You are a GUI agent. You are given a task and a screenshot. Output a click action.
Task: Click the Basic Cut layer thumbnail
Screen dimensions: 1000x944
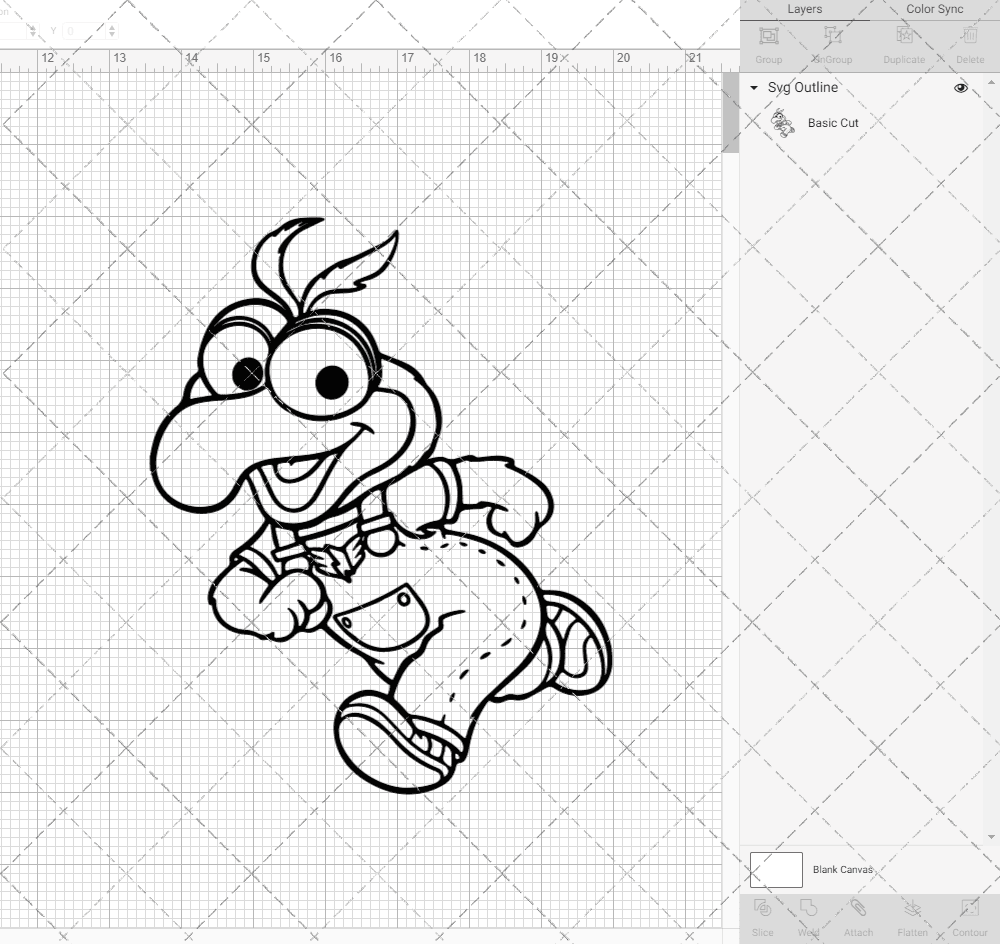coord(783,122)
